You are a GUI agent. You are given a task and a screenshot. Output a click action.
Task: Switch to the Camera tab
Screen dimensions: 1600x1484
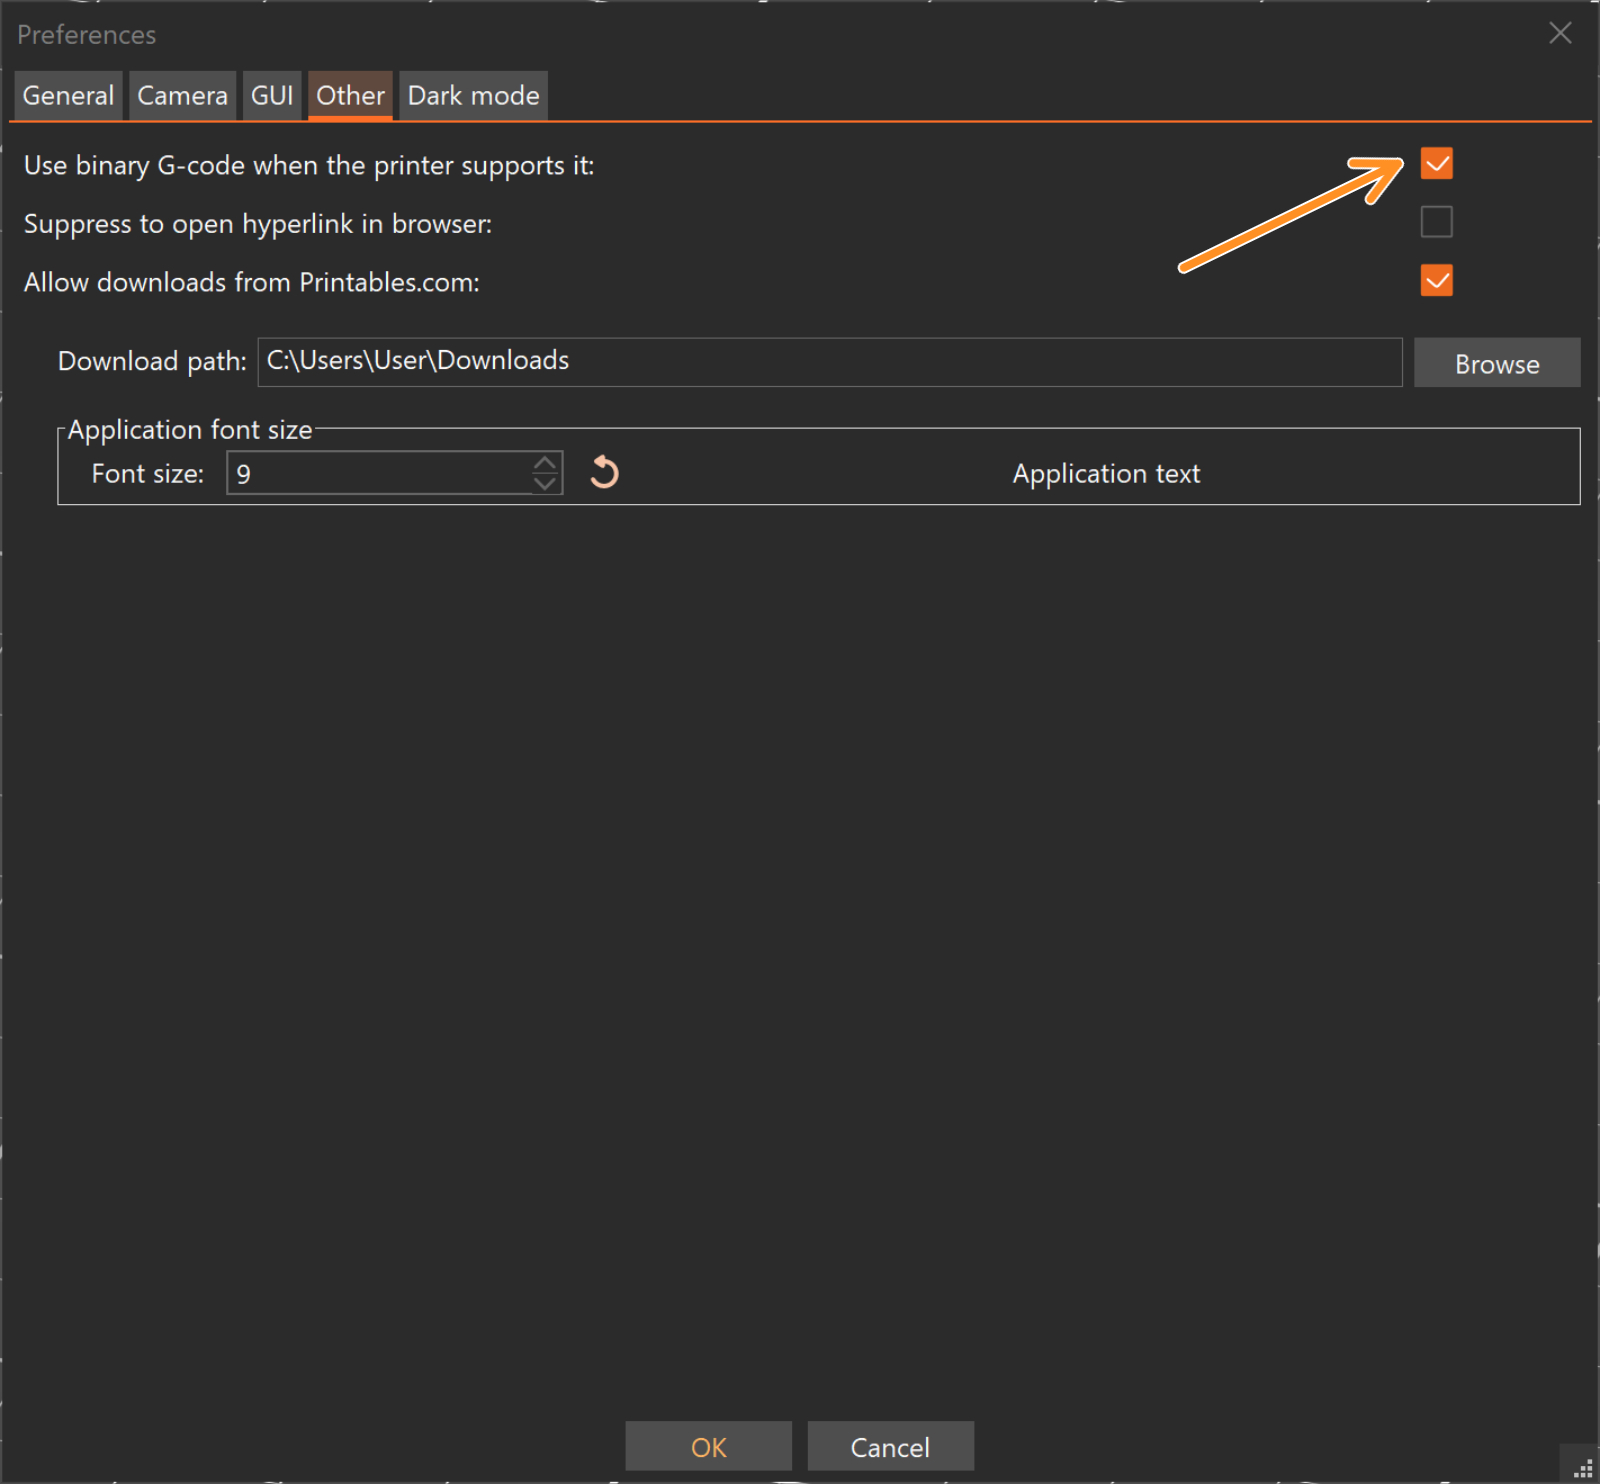pos(182,96)
